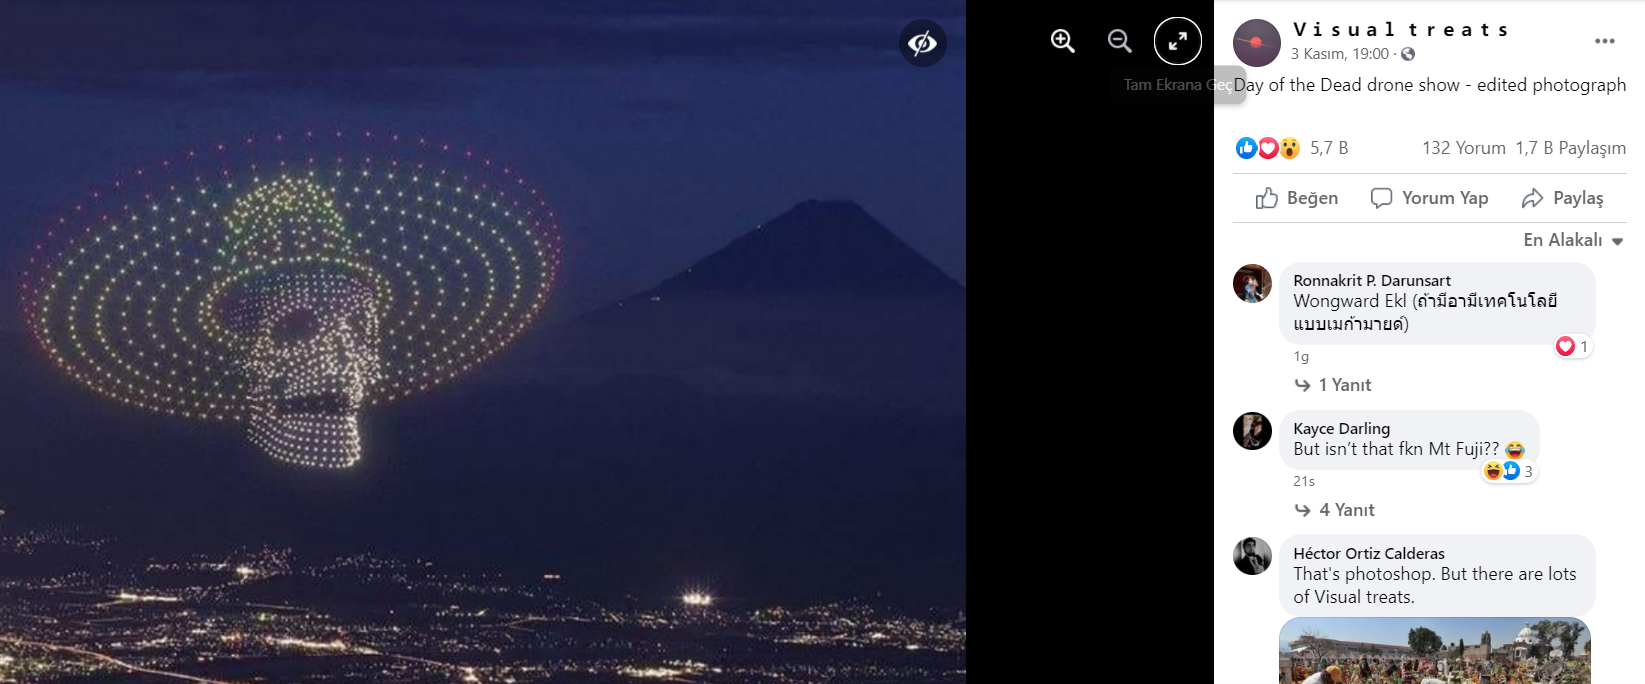Image resolution: width=1645 pixels, height=684 pixels.
Task: Click the zoom out magnifier icon
Action: [x=1120, y=41]
